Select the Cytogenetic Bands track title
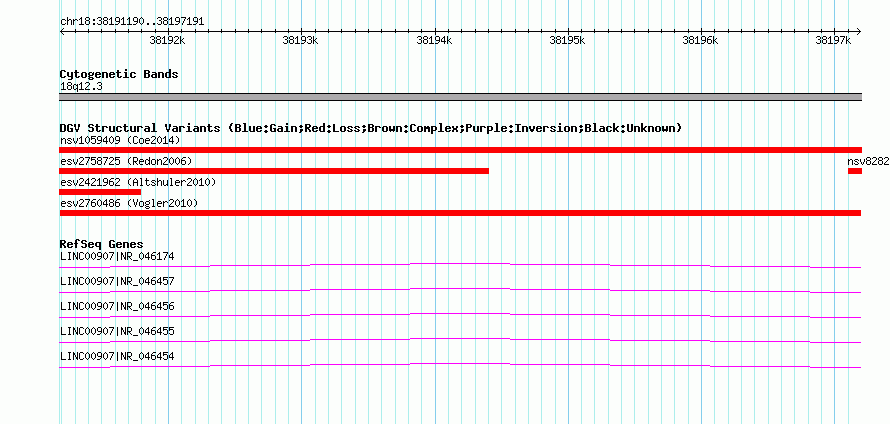 (119, 74)
